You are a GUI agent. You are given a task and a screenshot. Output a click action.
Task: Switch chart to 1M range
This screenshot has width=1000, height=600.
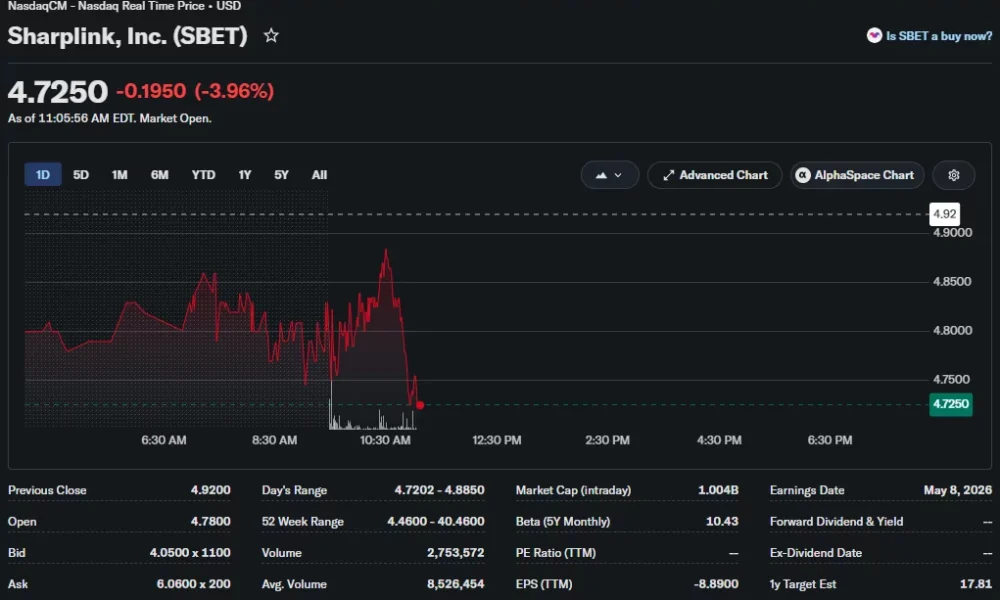click(x=119, y=175)
